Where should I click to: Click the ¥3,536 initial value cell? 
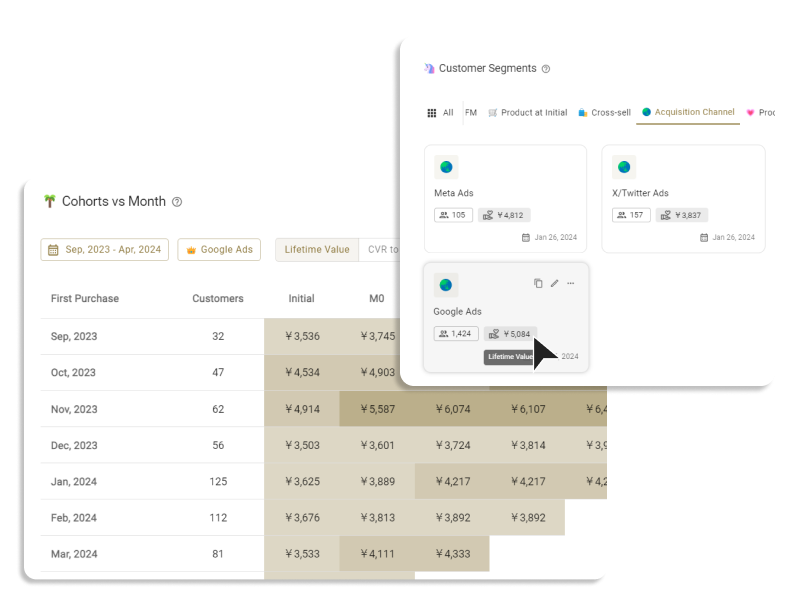302,336
